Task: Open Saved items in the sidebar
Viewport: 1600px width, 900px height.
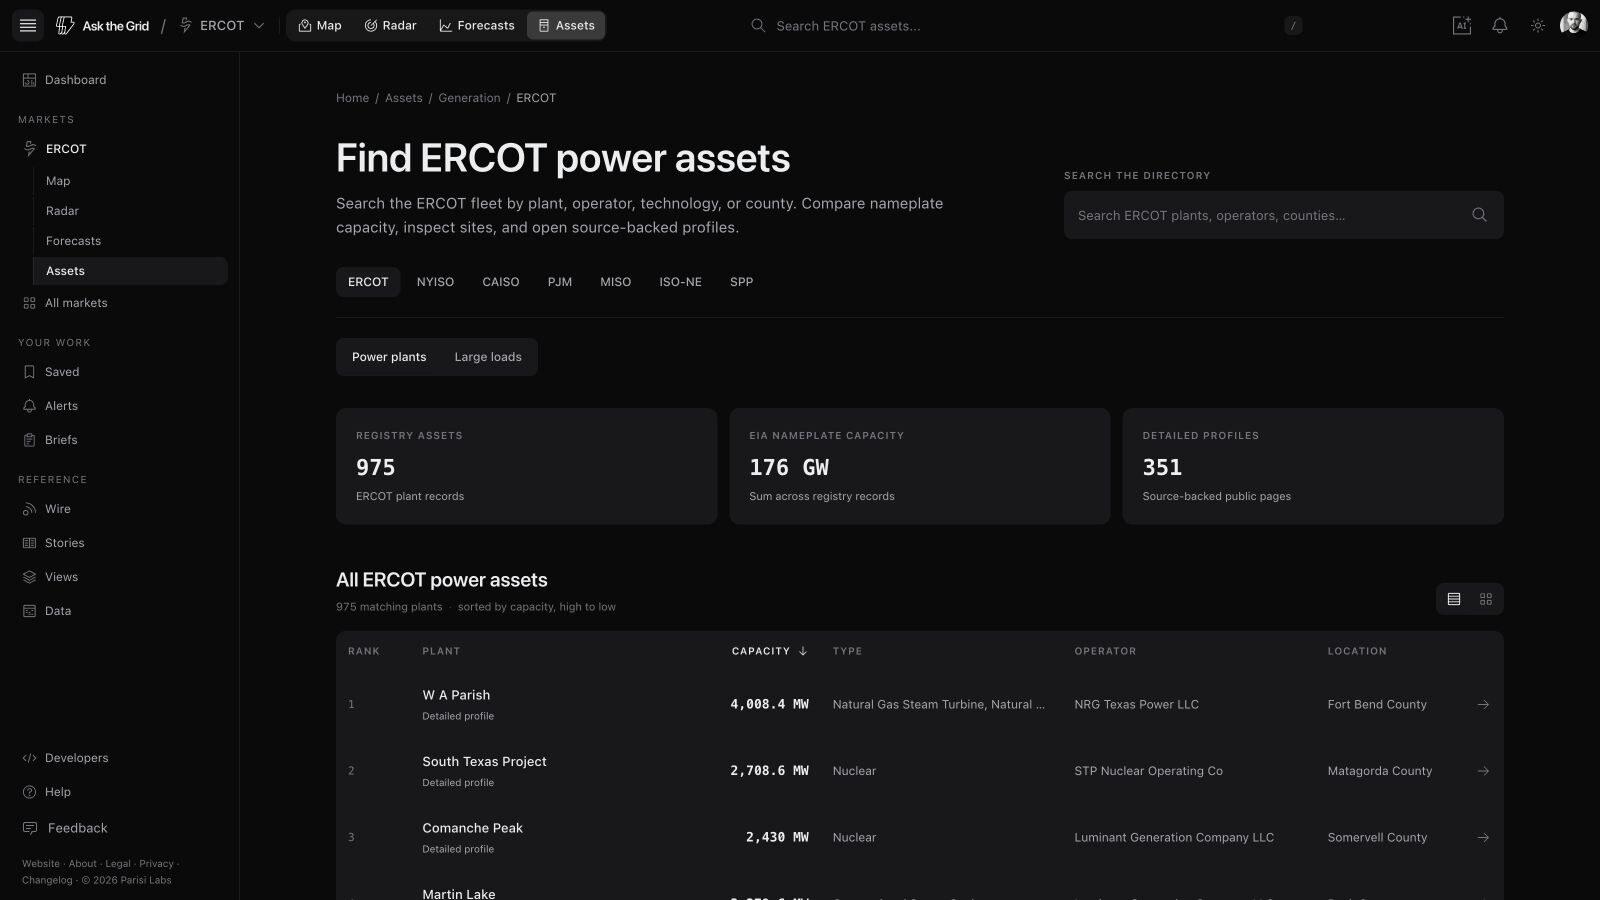Action: 120,372
